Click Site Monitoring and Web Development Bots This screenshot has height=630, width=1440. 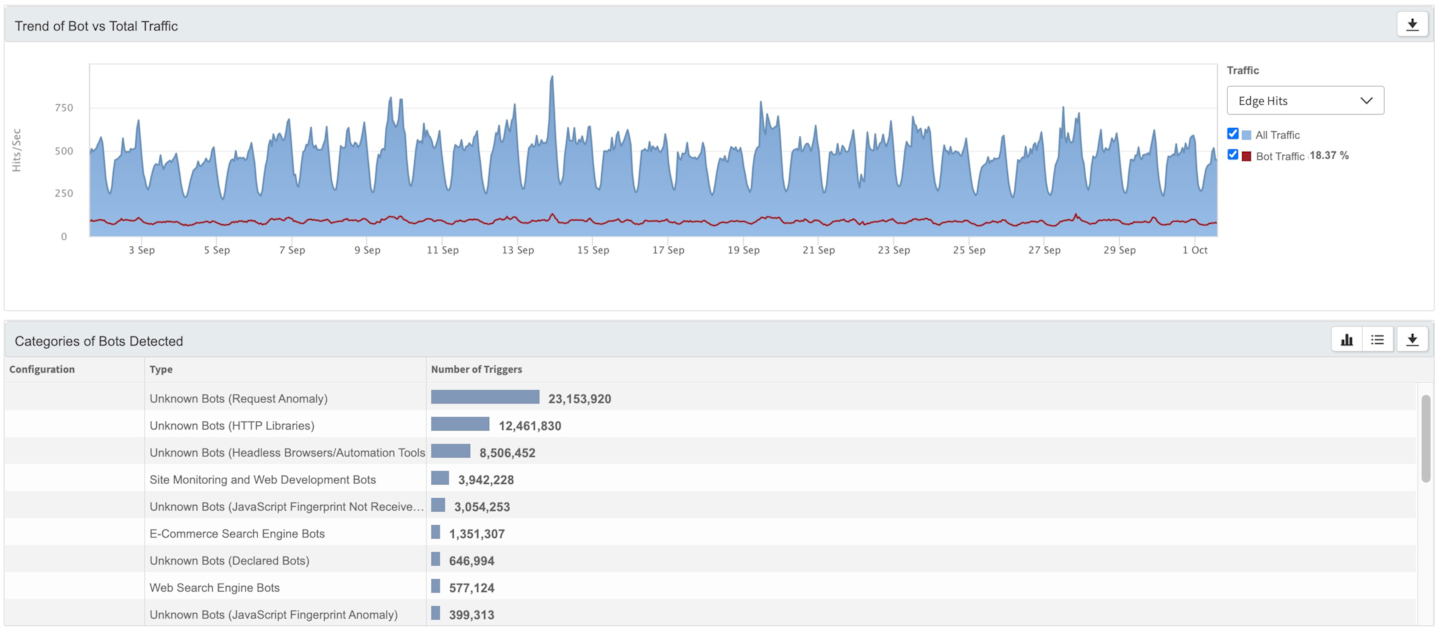[x=262, y=480]
